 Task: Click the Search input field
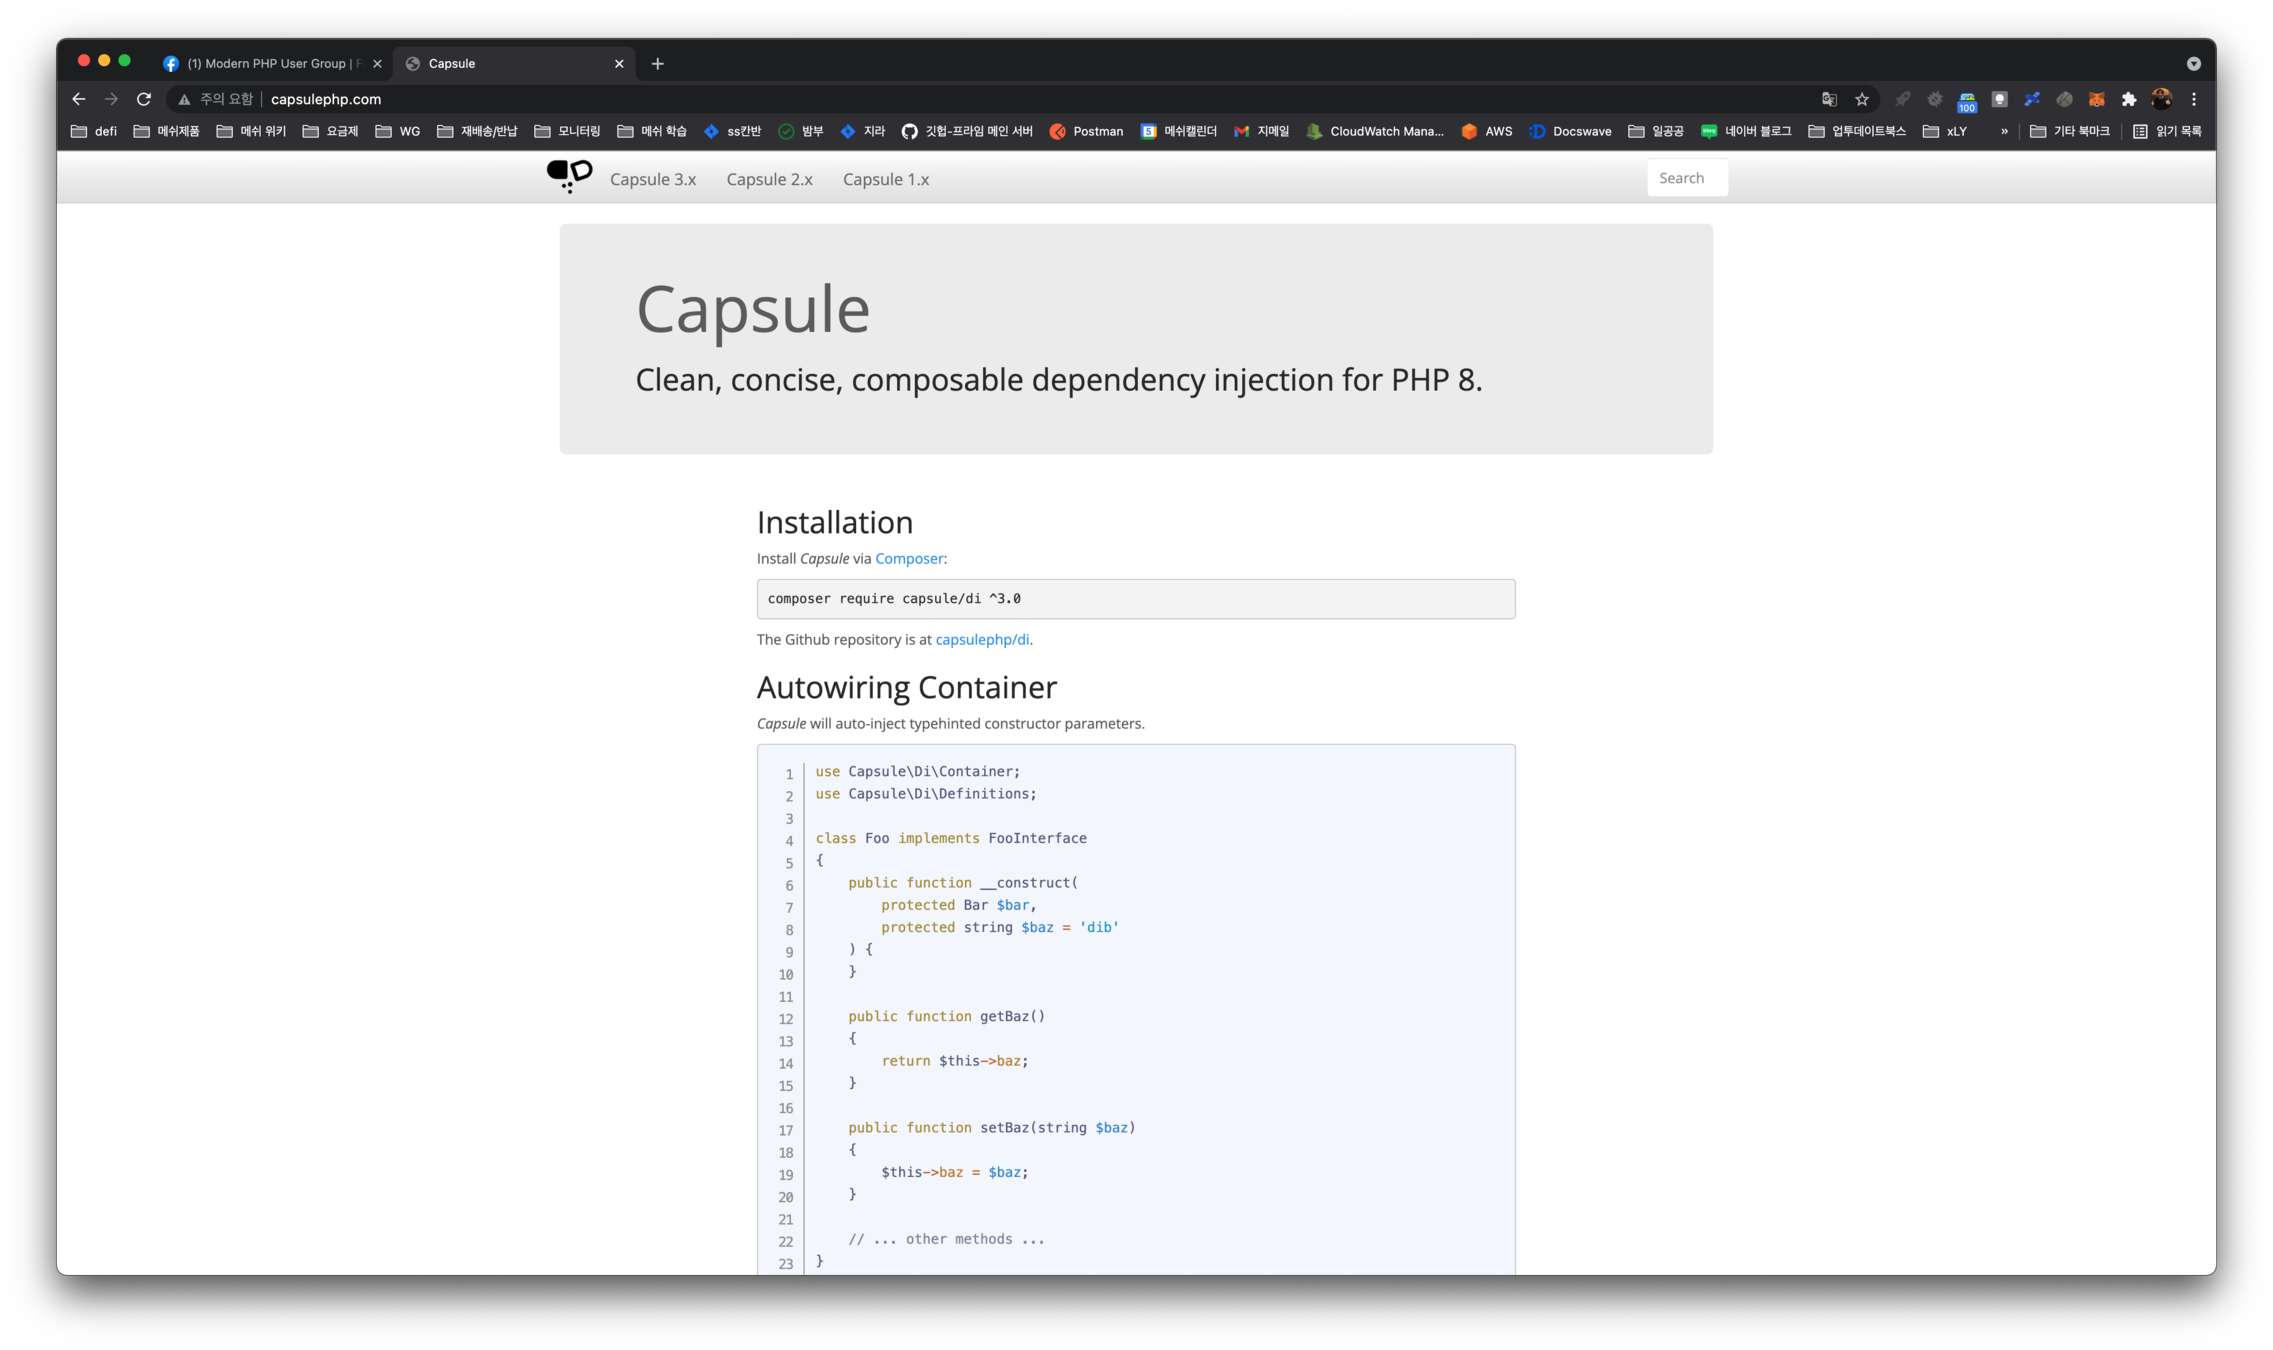1686,178
